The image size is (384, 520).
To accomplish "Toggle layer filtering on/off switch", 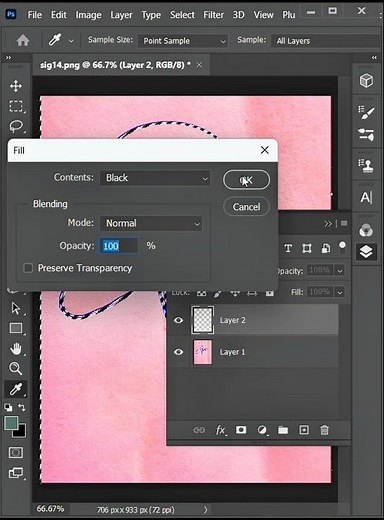I will tap(342, 247).
